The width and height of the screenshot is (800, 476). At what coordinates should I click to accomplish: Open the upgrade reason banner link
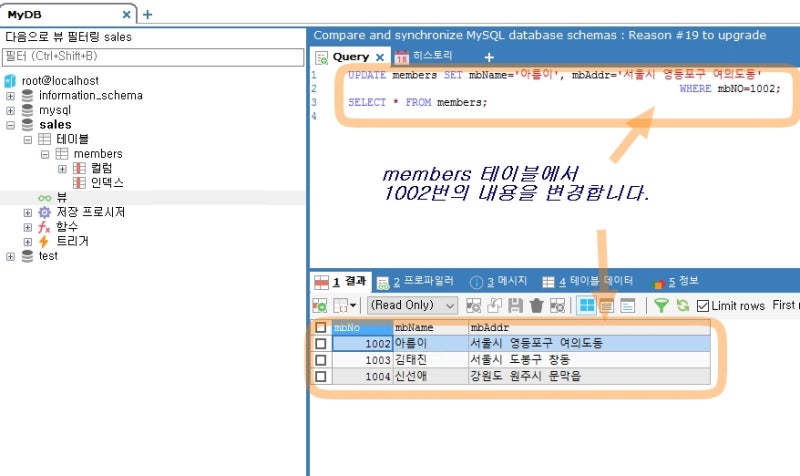[540, 35]
